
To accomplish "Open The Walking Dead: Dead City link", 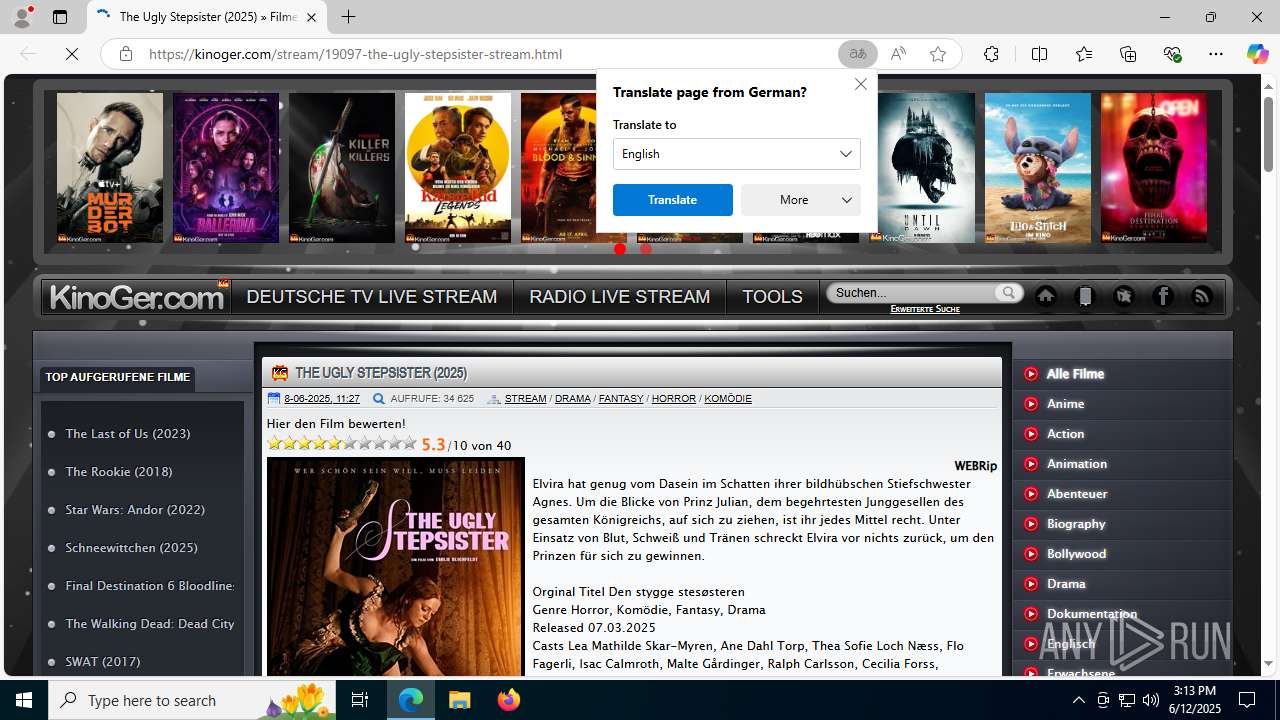I will [150, 623].
